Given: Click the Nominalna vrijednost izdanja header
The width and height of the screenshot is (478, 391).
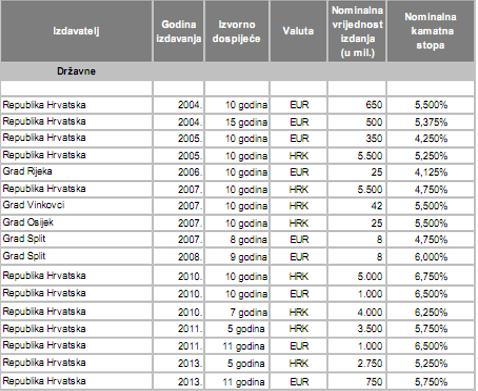Looking at the screenshot, I should 357,31.
